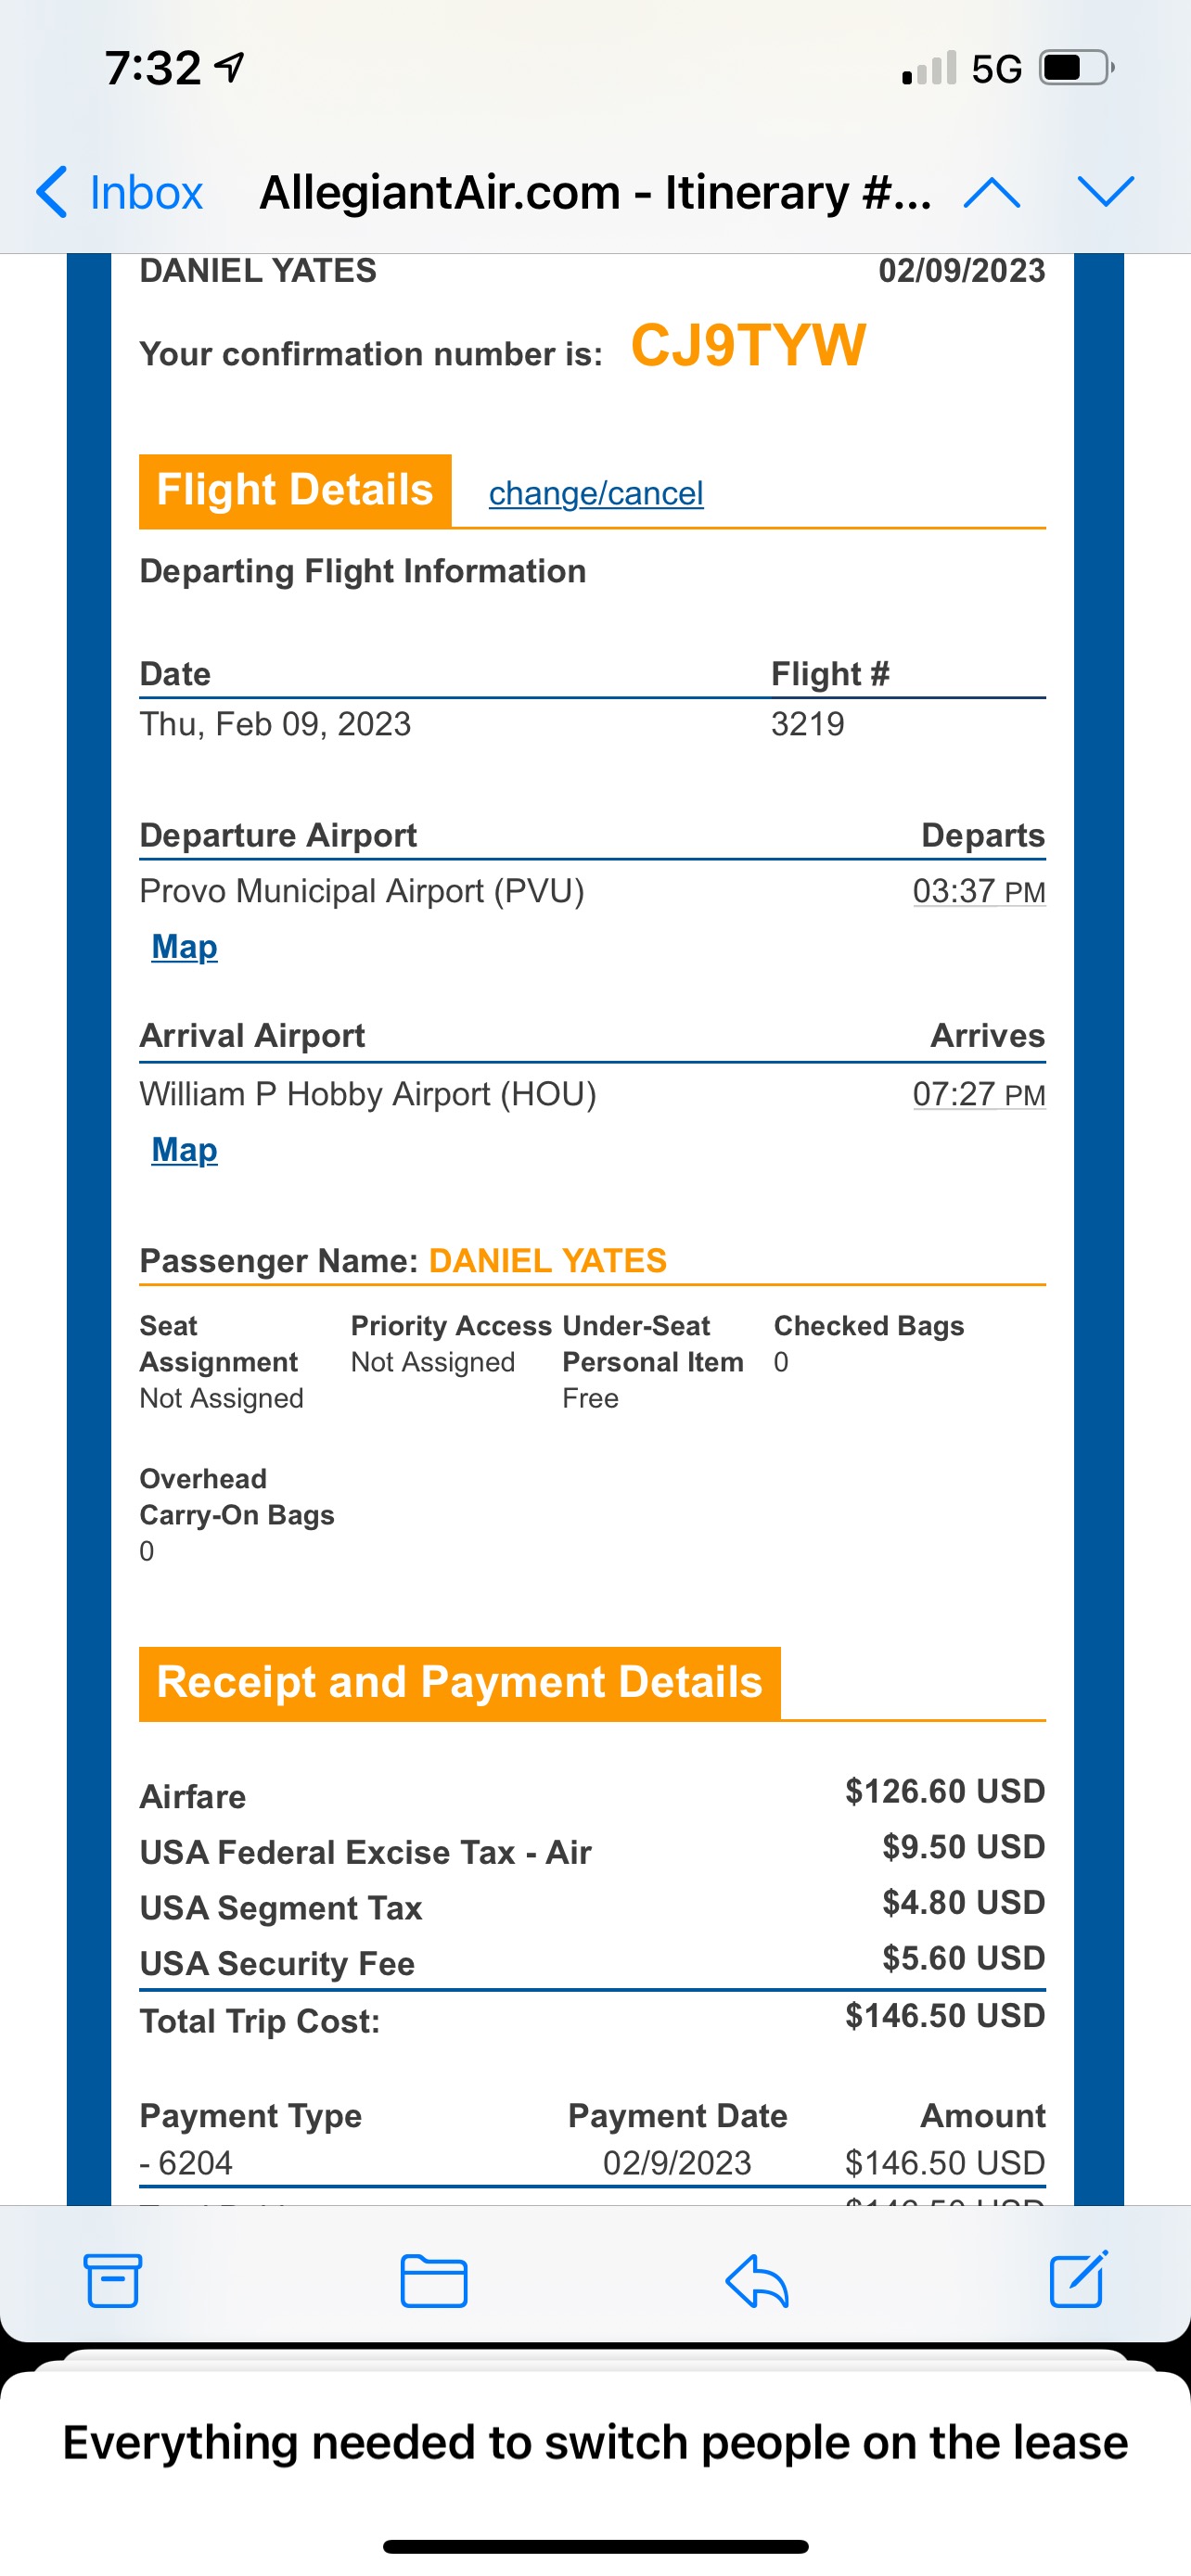Viewport: 1191px width, 2576px height.
Task: Tap the back chevron beside Inbox
Action: [52, 192]
